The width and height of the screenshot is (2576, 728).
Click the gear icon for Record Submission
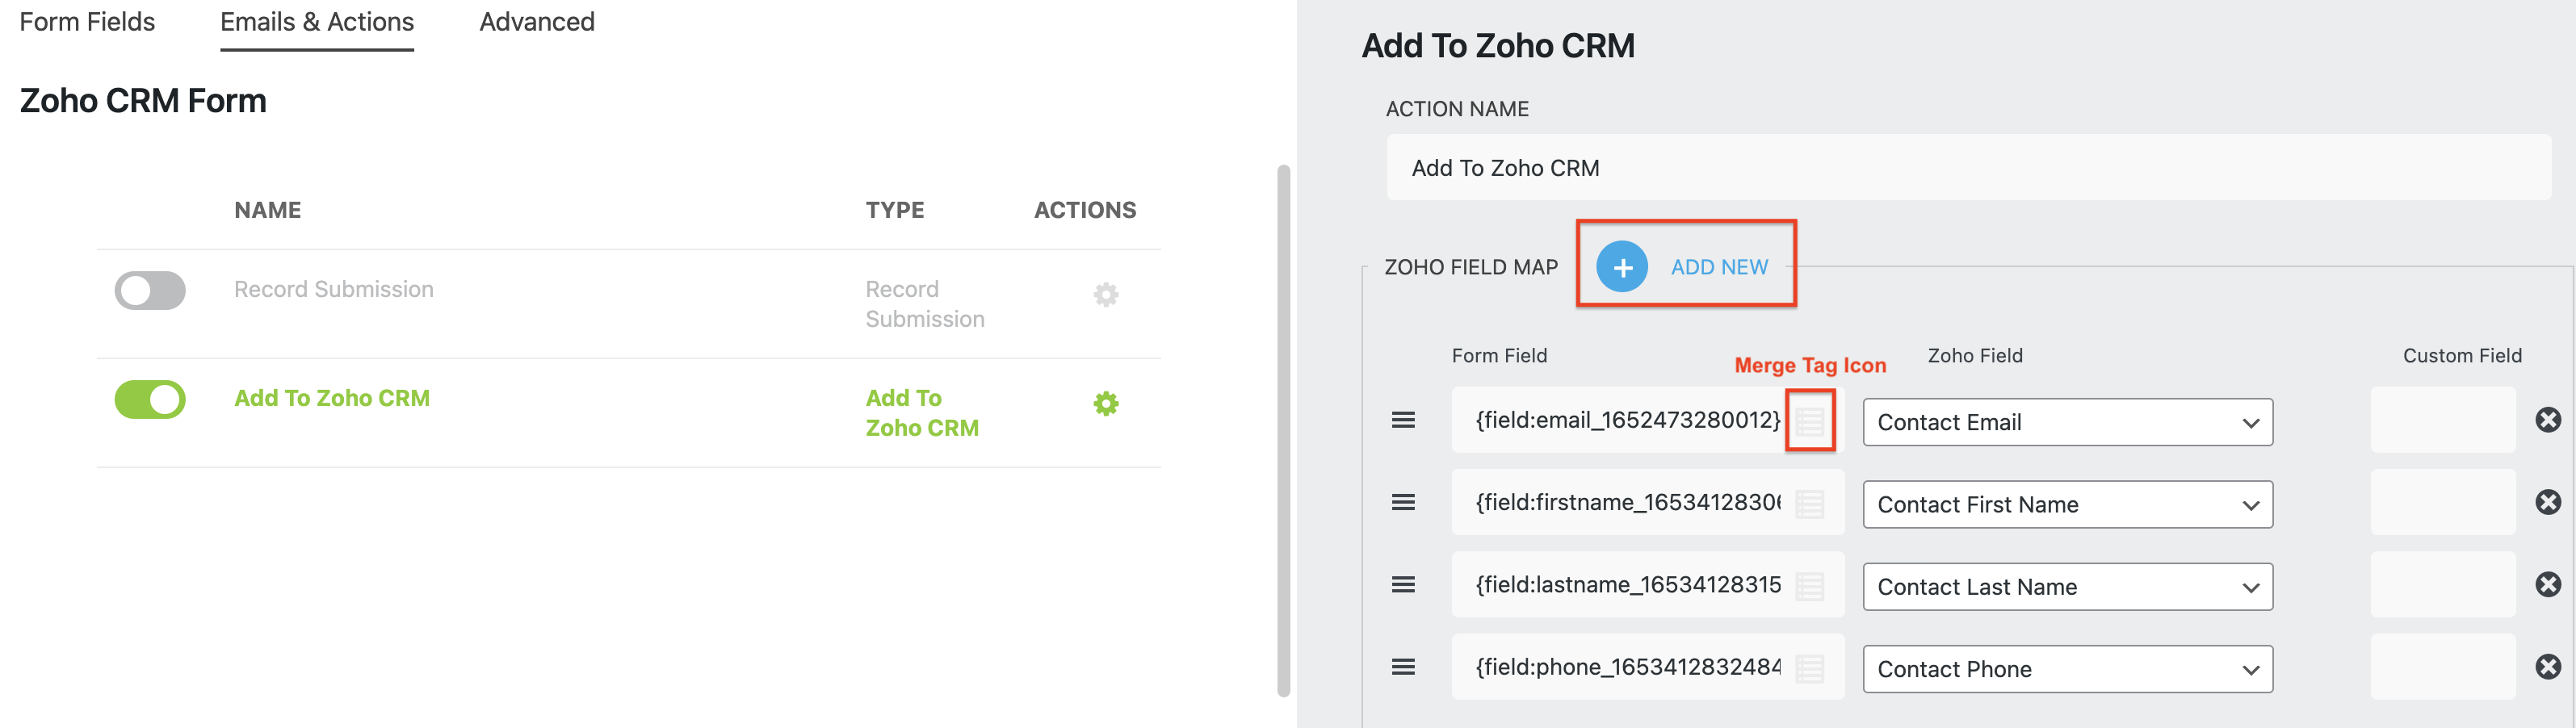click(1105, 294)
